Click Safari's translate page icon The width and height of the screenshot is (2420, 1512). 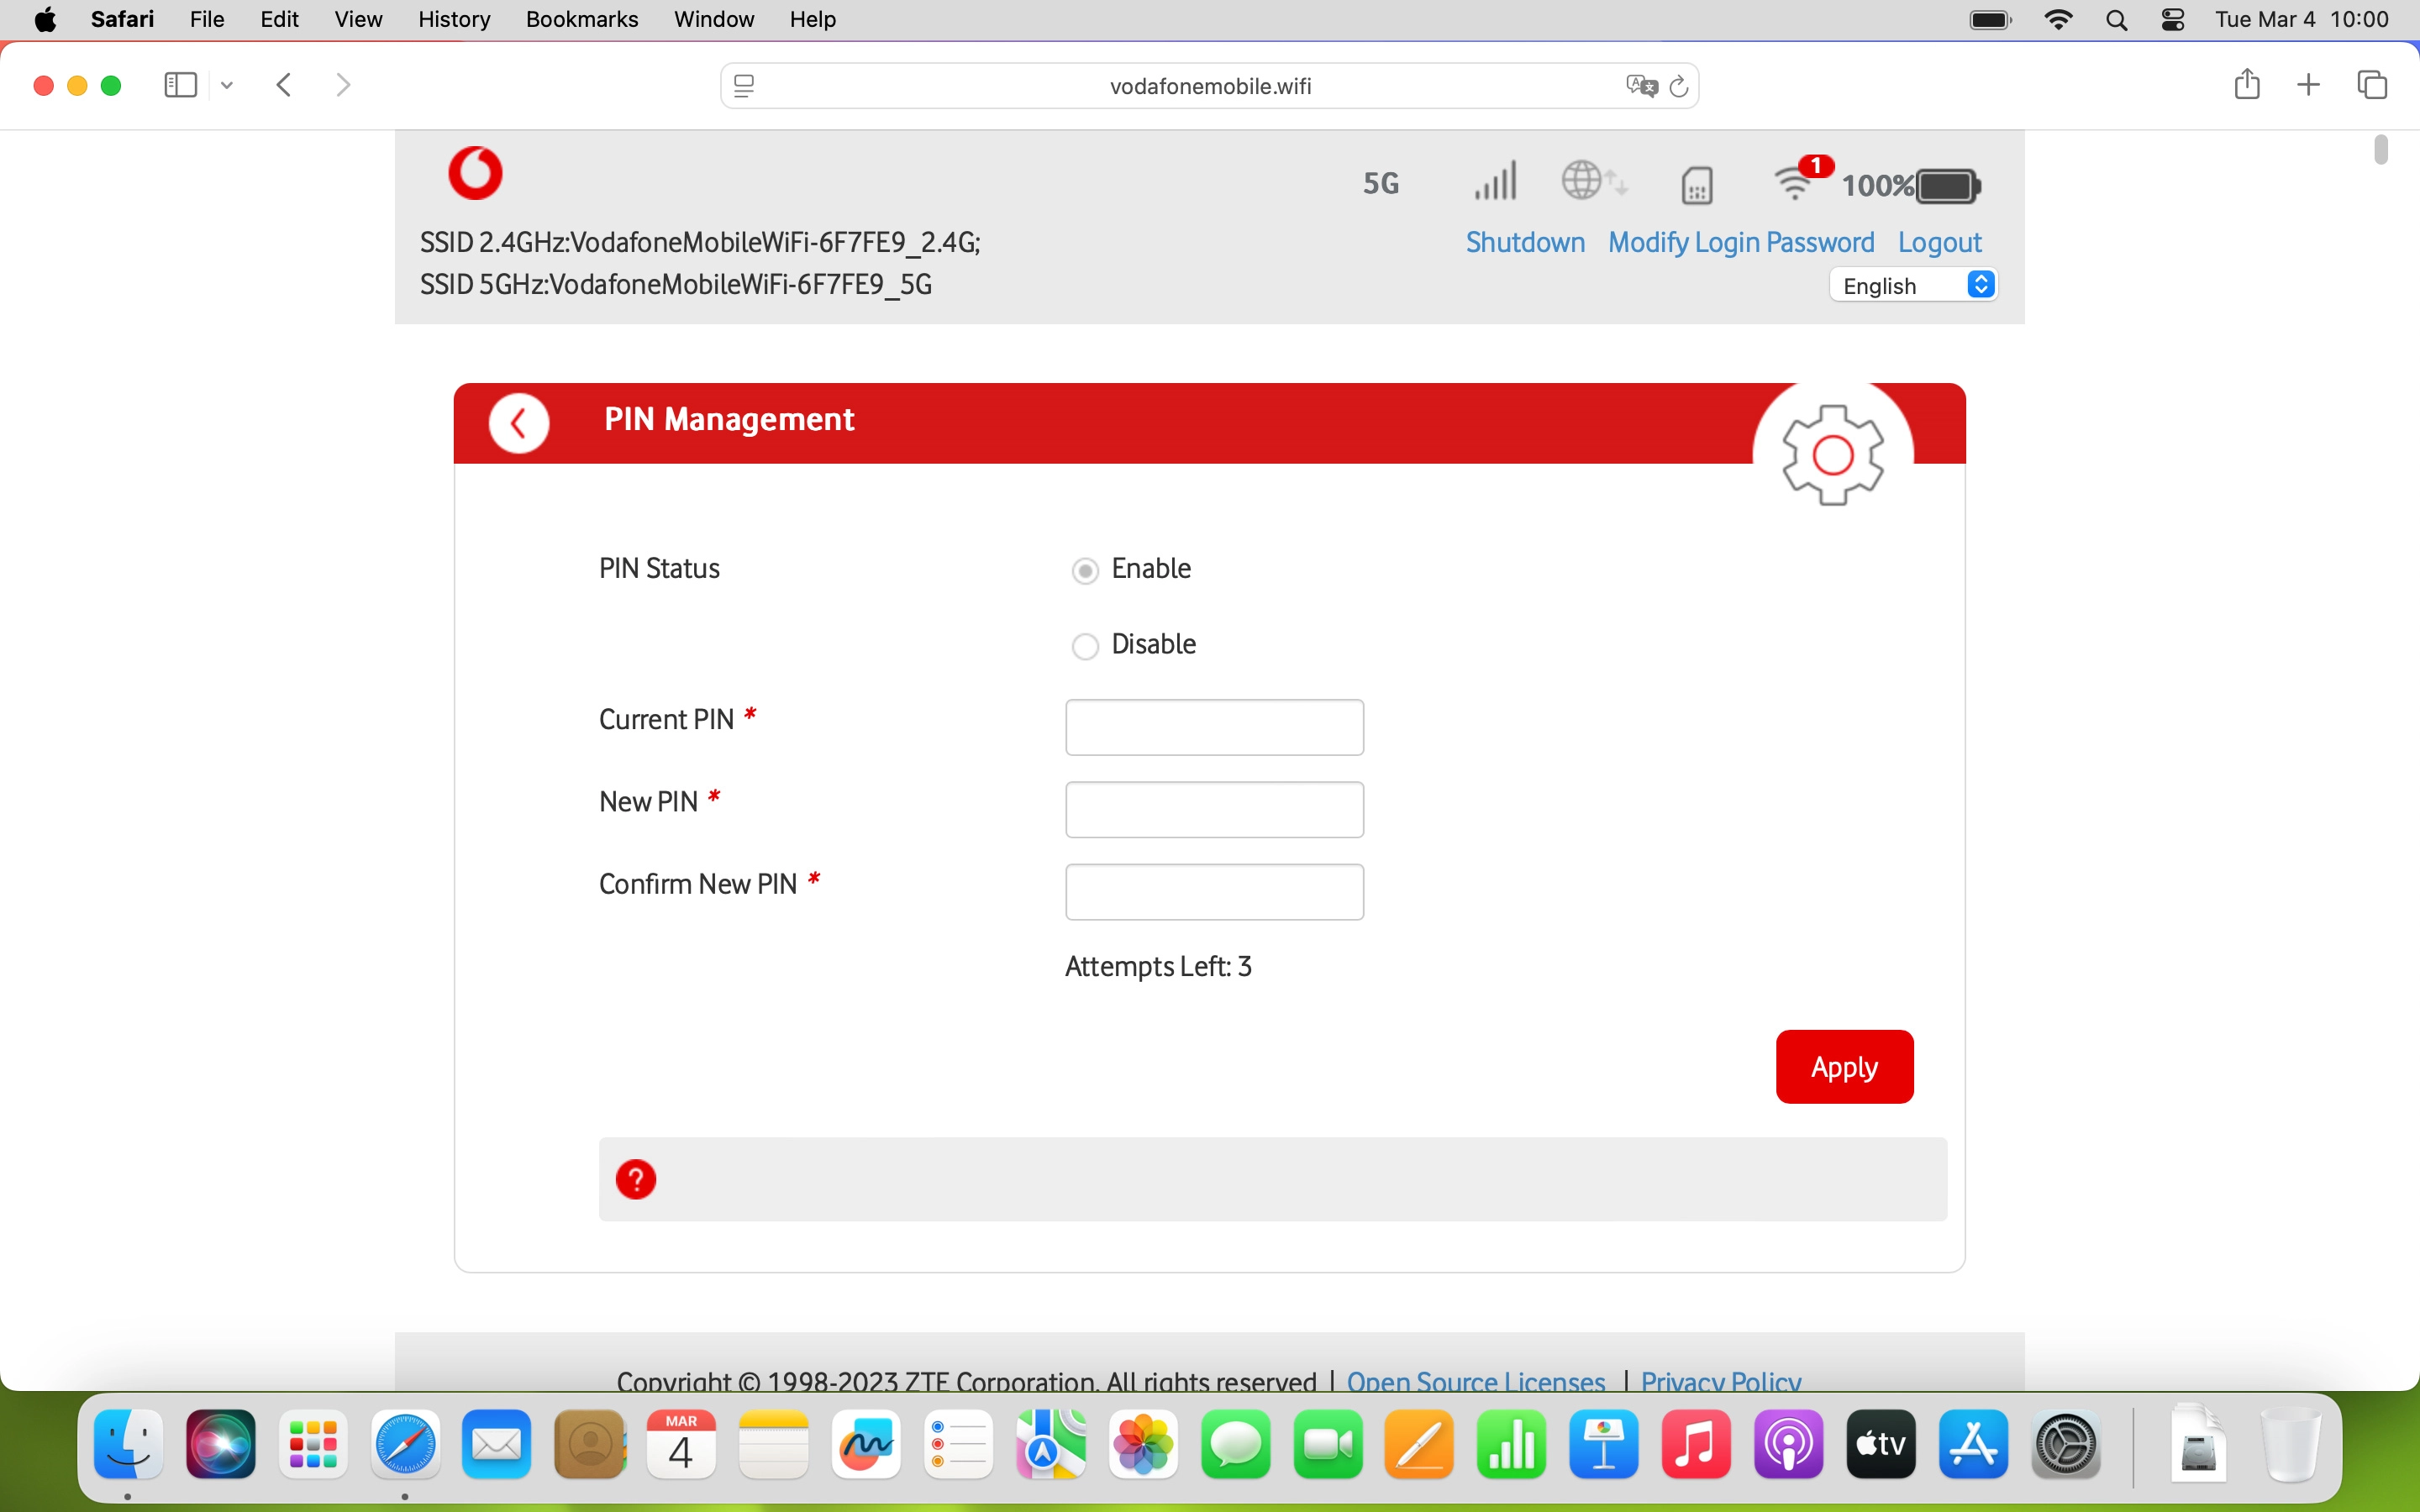pos(1641,86)
